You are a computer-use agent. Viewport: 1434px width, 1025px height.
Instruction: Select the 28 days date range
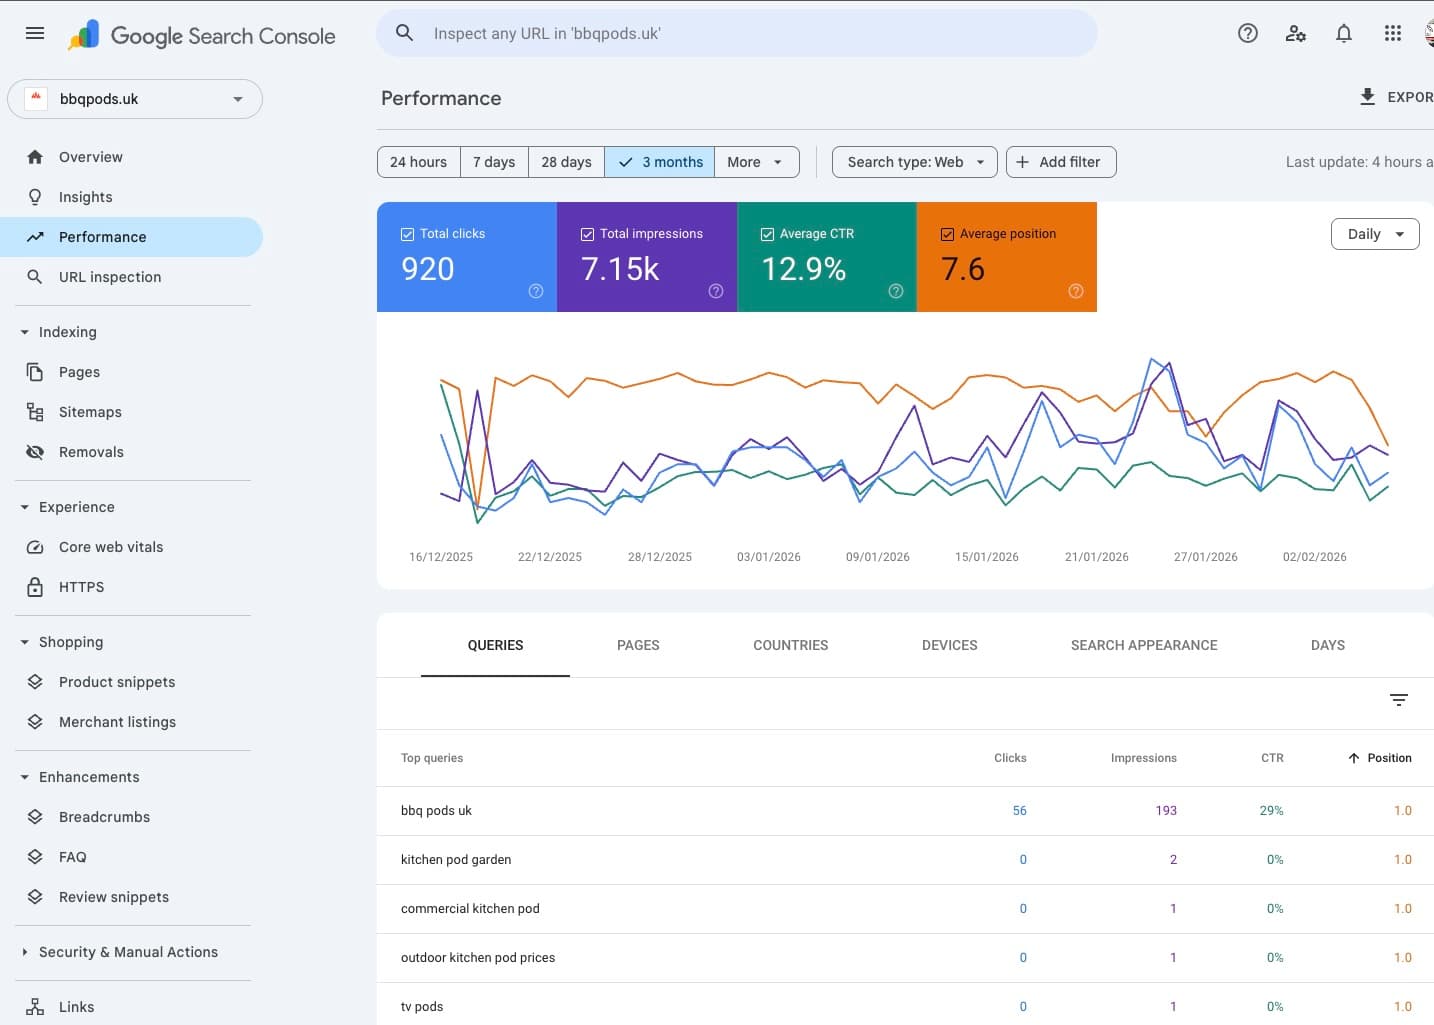566,161
